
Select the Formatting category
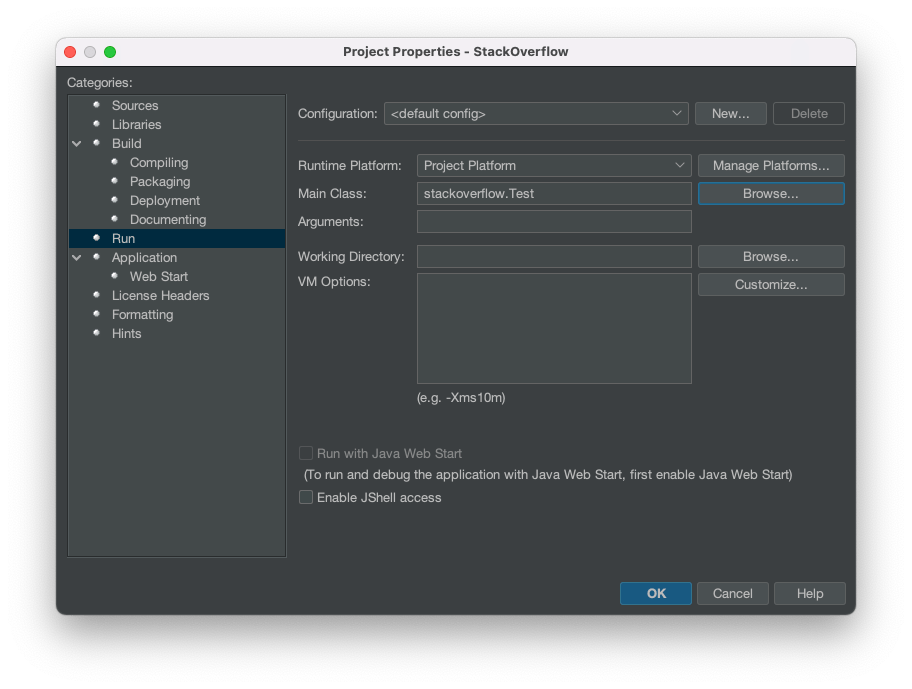tap(142, 315)
